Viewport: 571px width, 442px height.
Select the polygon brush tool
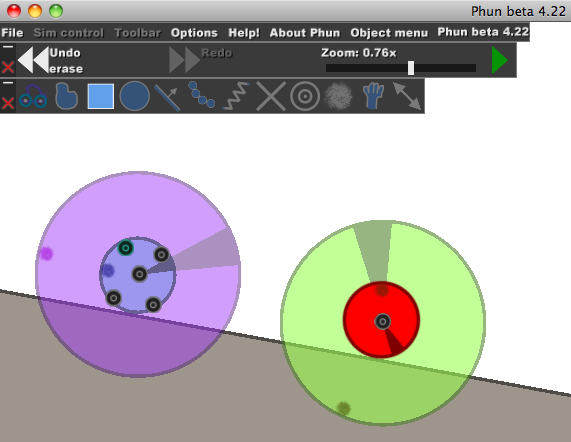[67, 96]
